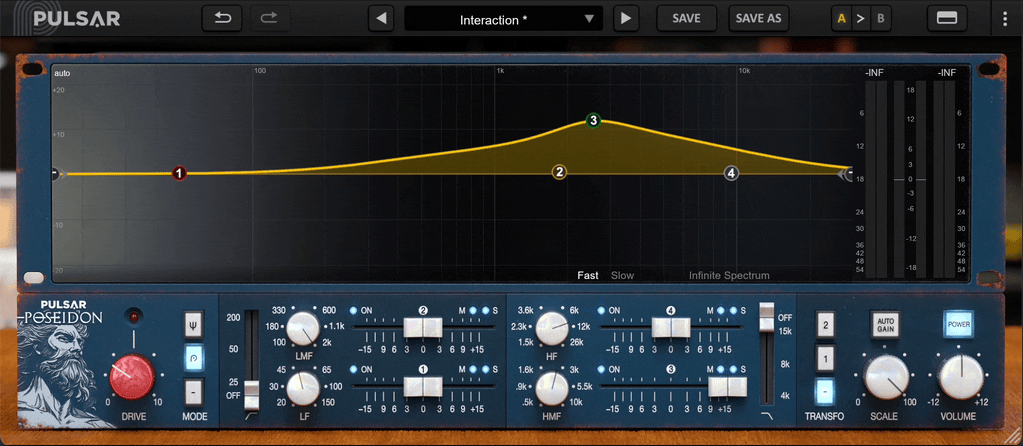Click the redo arrow button

coord(269,18)
